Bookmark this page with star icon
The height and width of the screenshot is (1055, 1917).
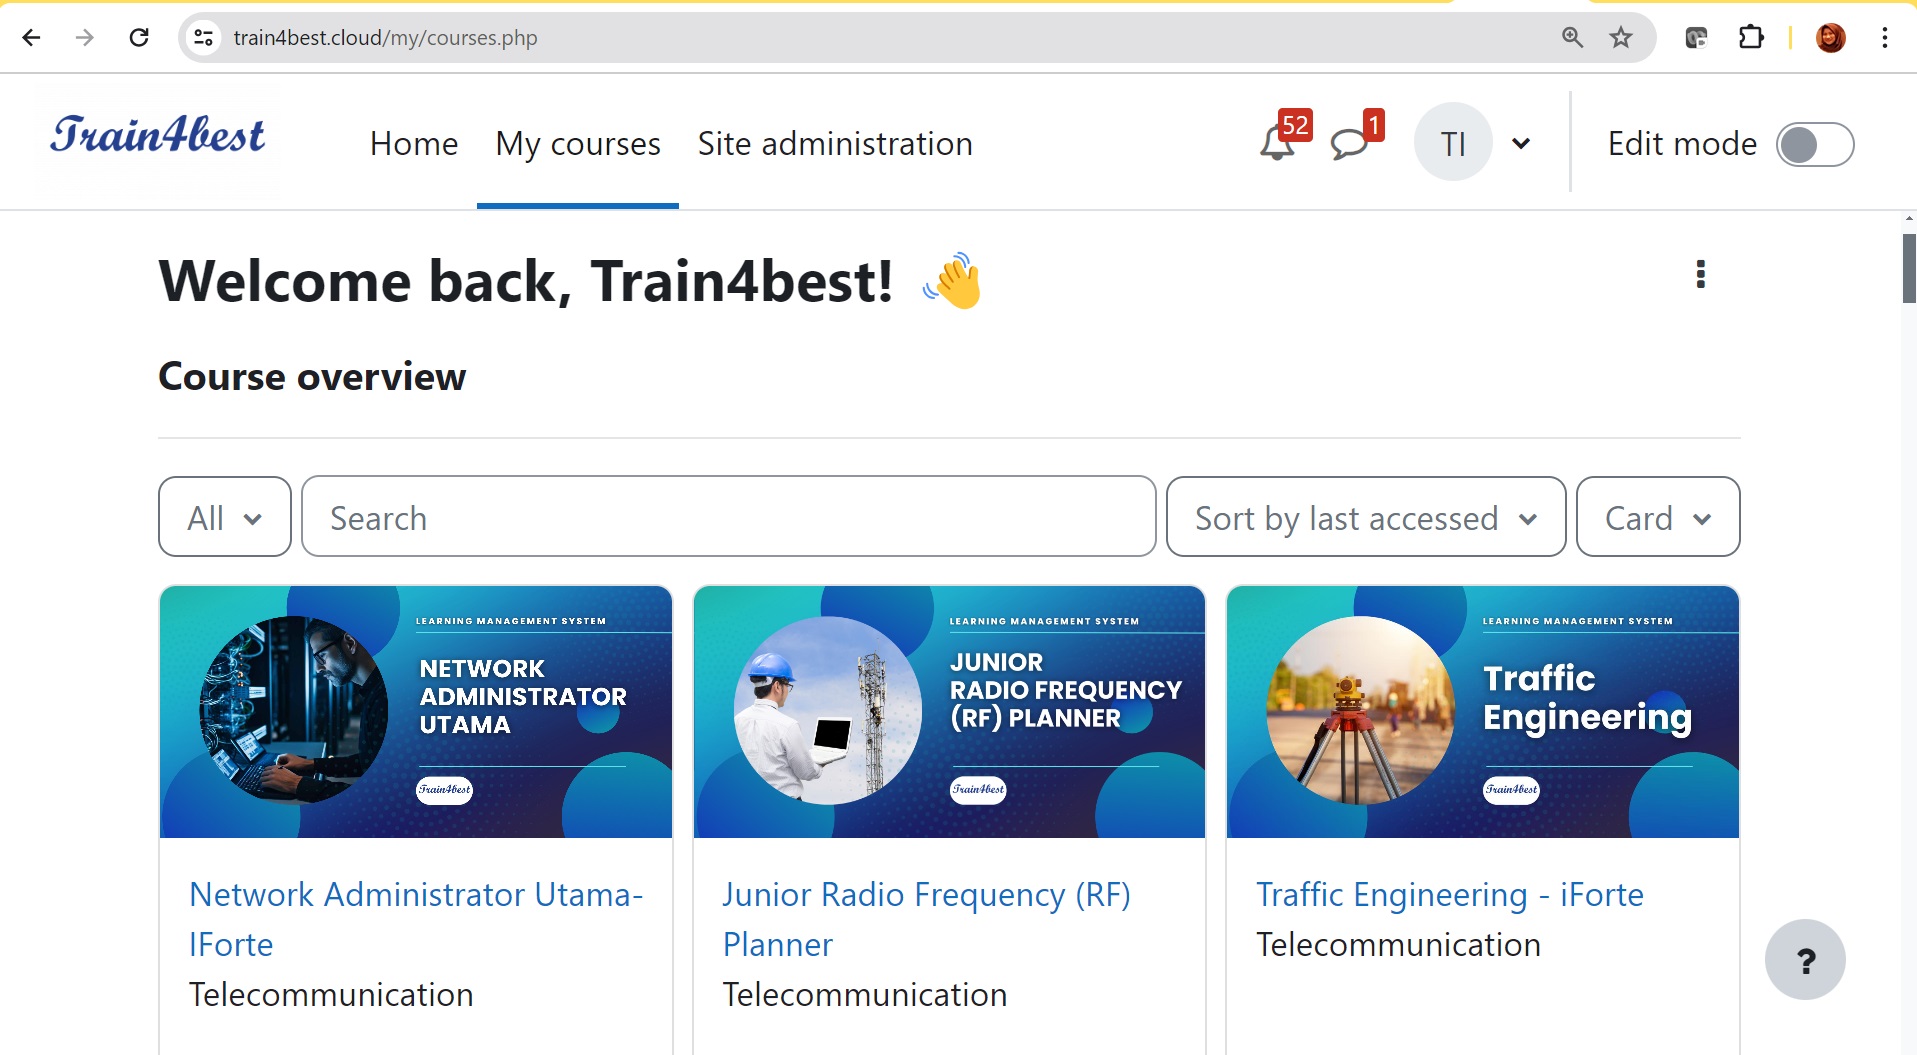click(x=1620, y=38)
